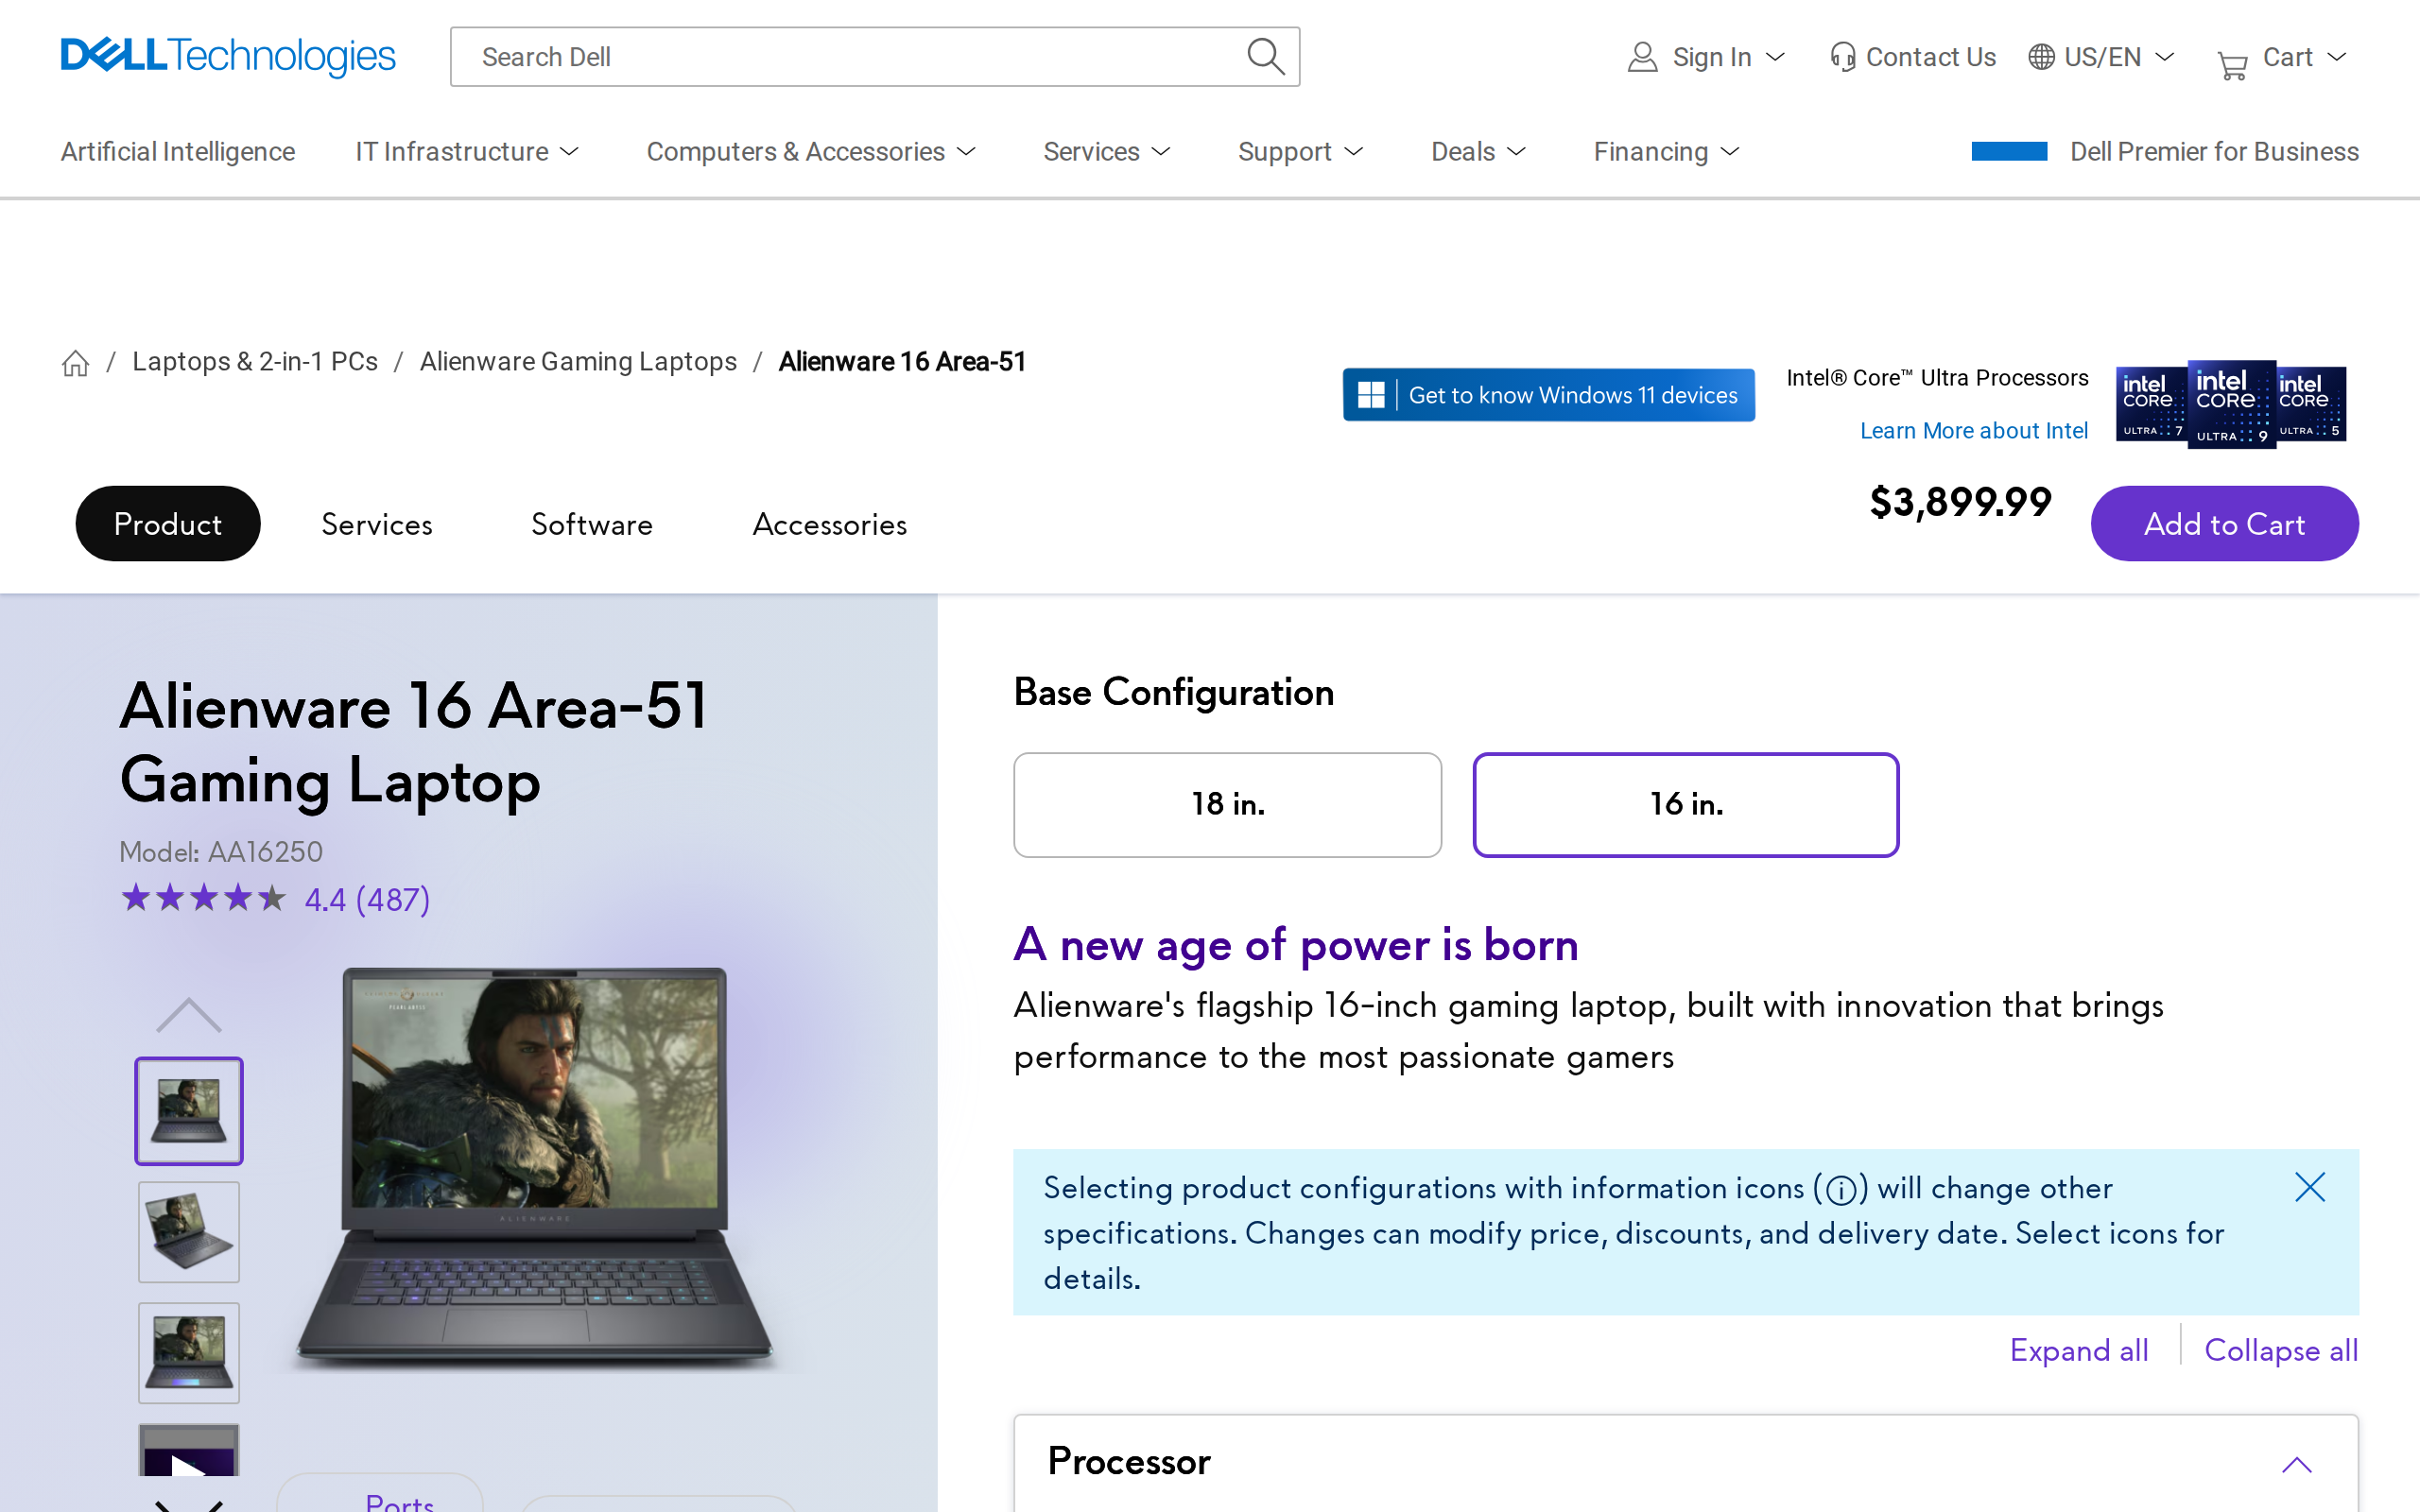Select the 18 in. base configuration
2420x1512 pixels.
[x=1227, y=804]
